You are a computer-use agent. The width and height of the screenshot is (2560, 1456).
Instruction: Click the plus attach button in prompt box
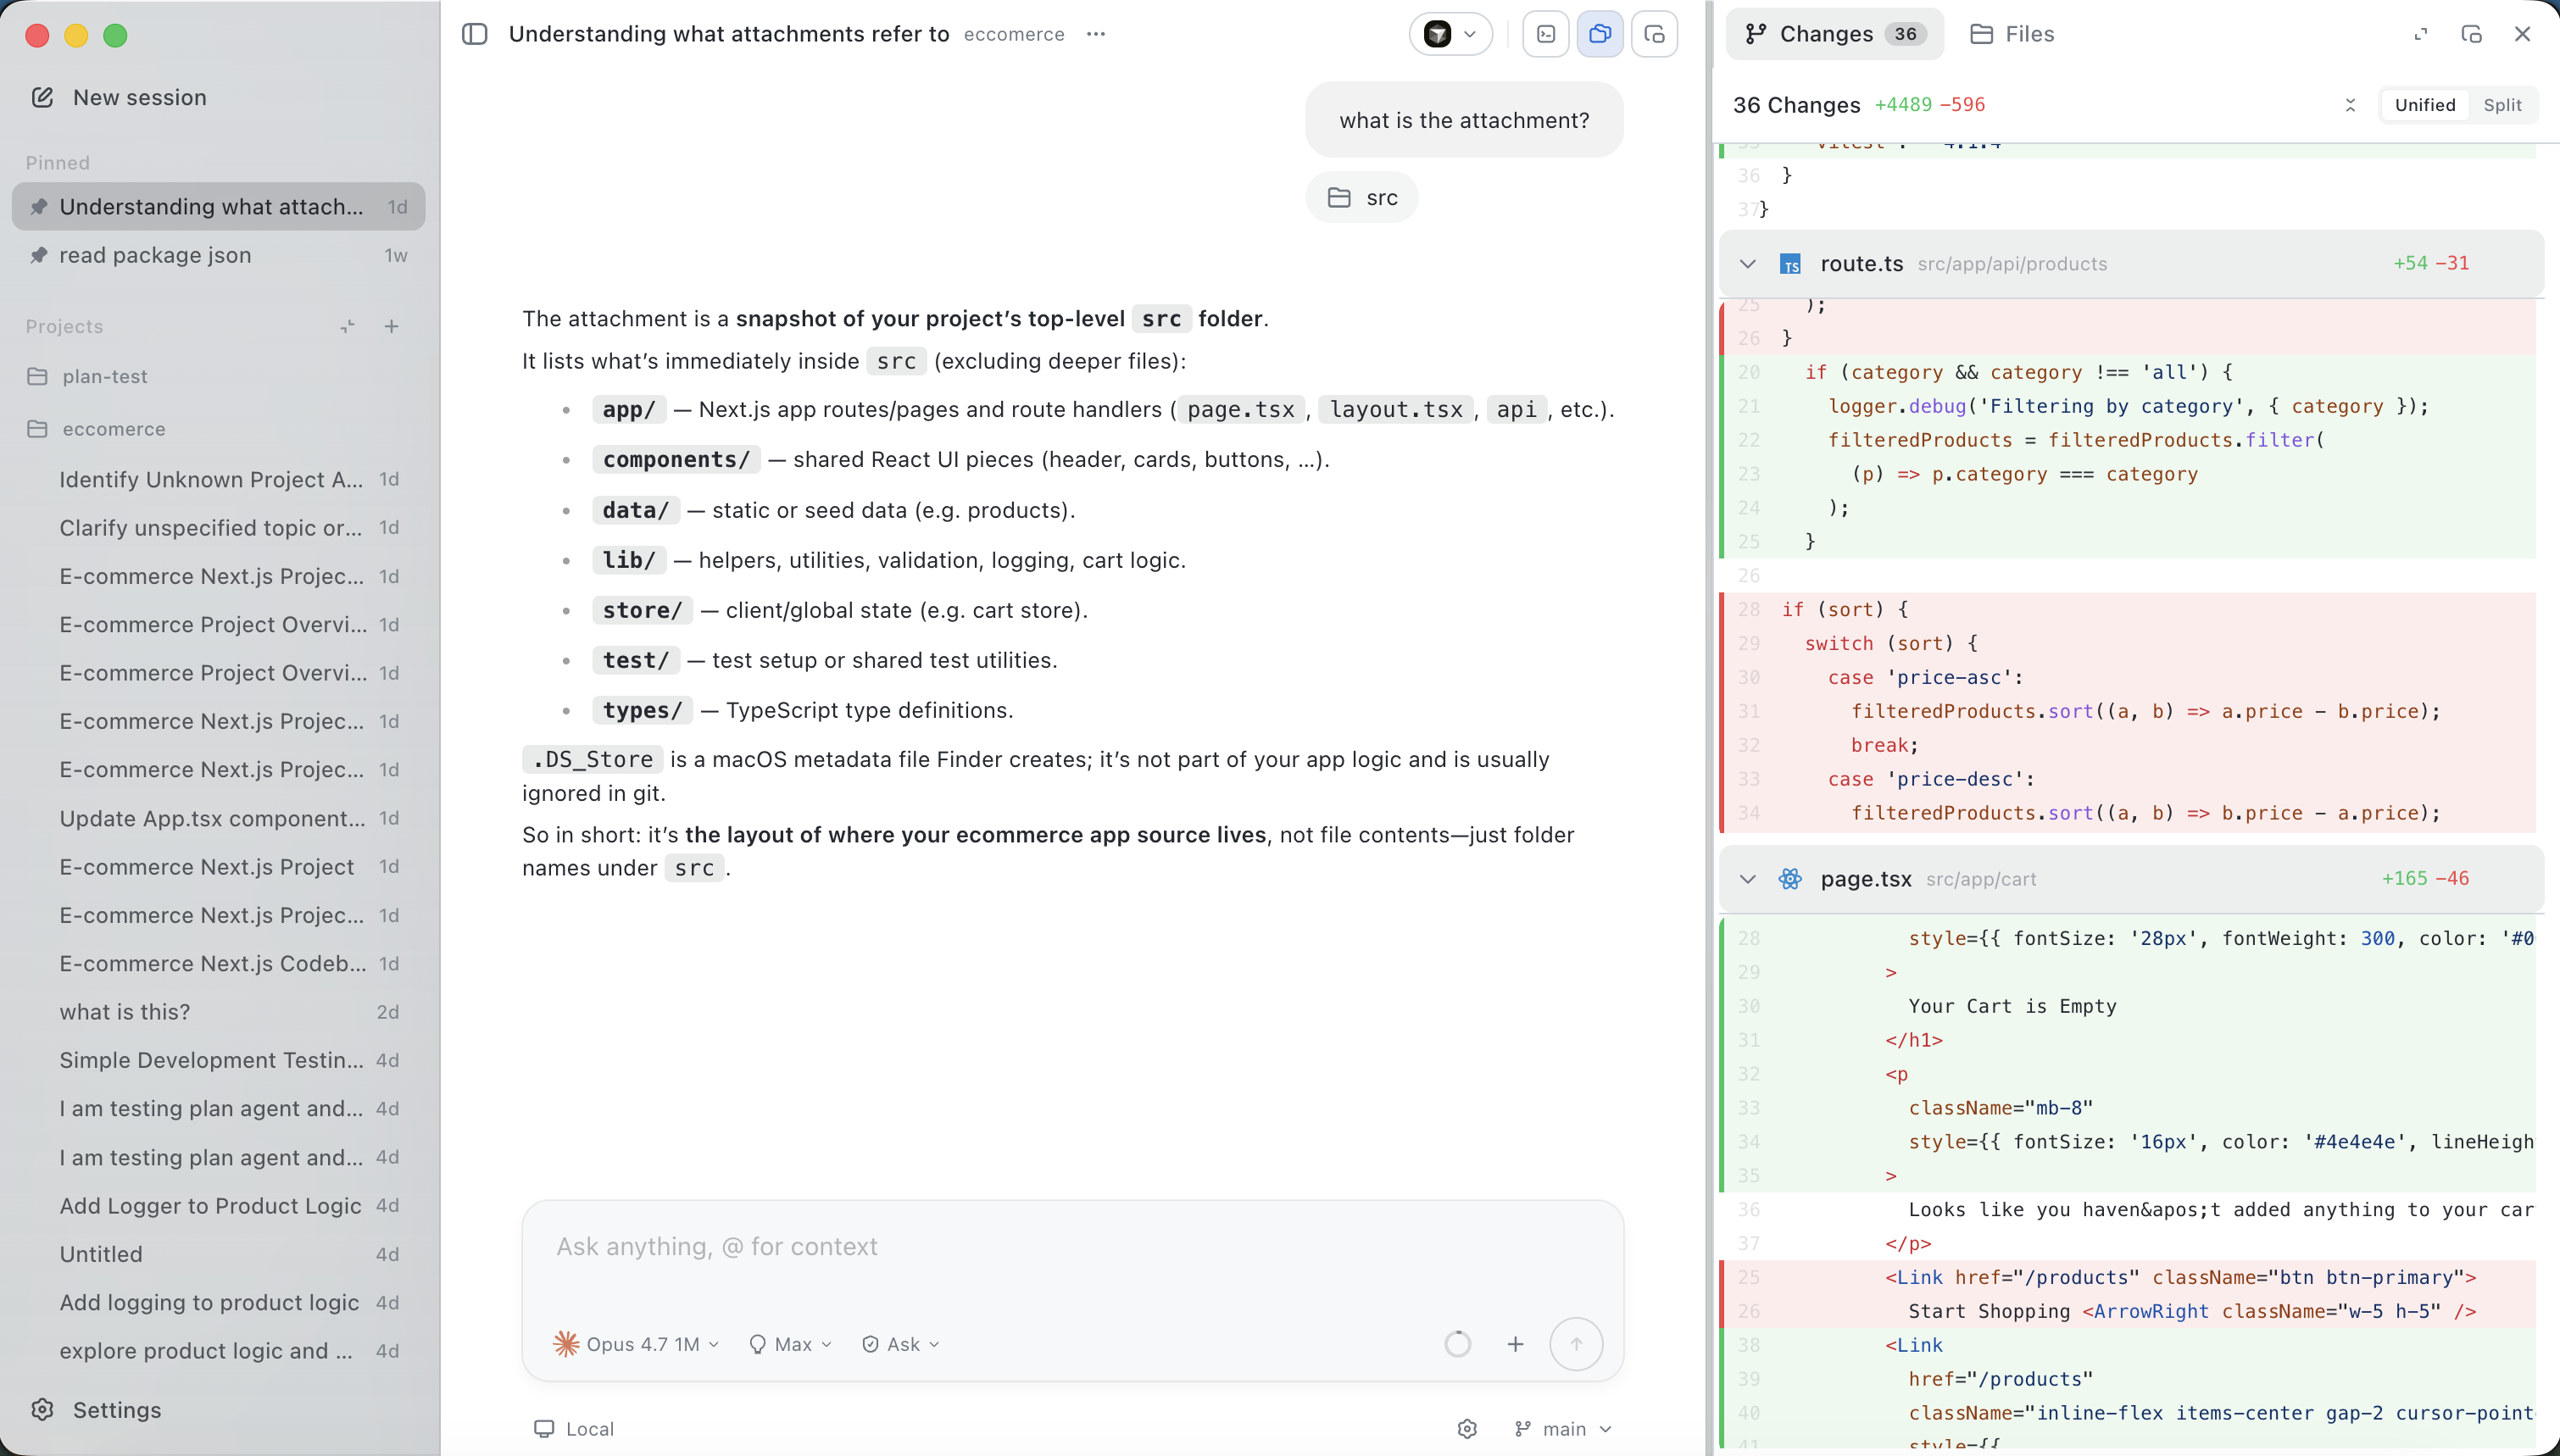[x=1515, y=1344]
